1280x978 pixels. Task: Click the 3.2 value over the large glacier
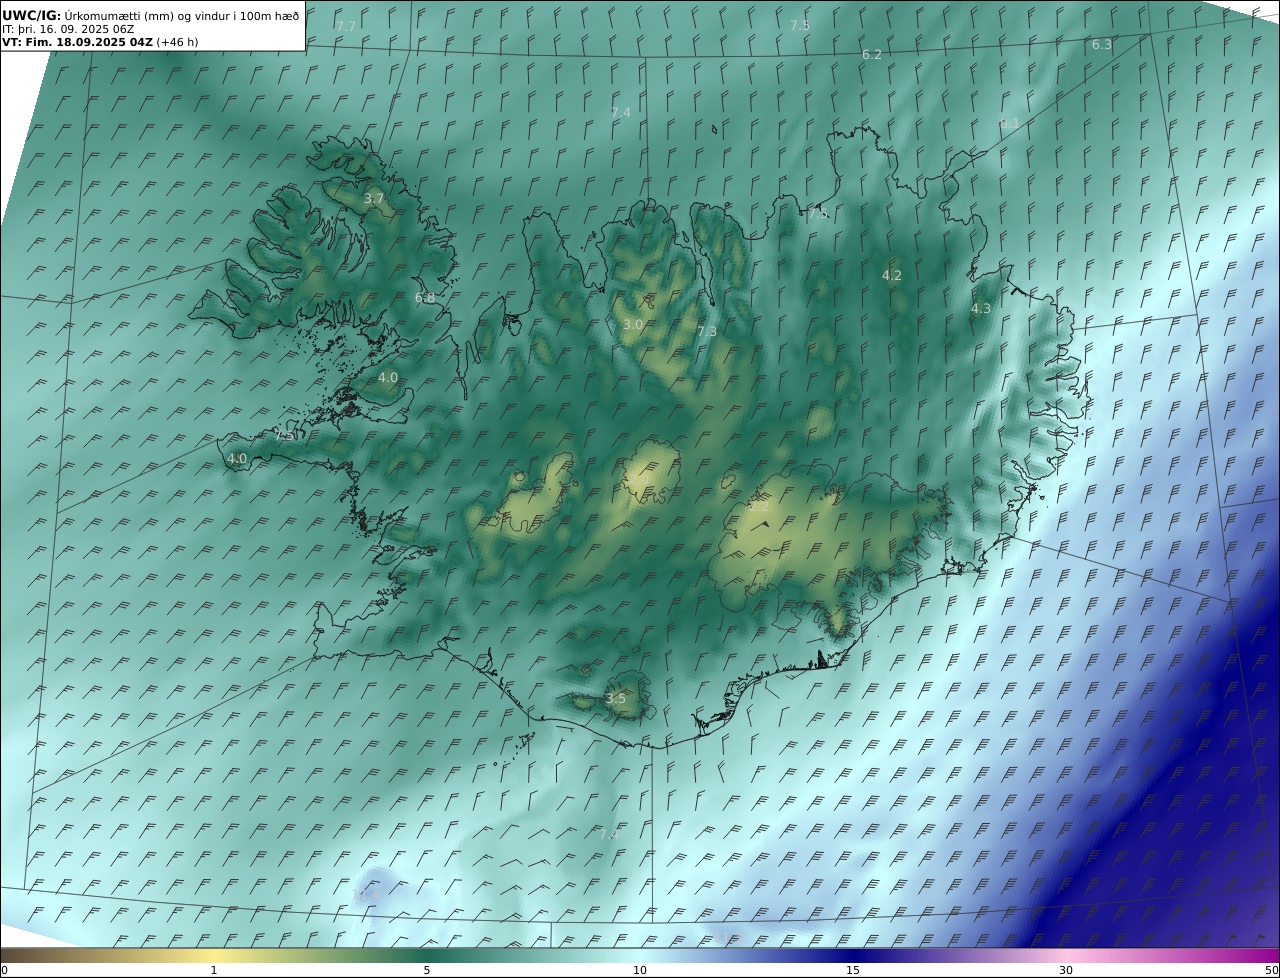(759, 506)
